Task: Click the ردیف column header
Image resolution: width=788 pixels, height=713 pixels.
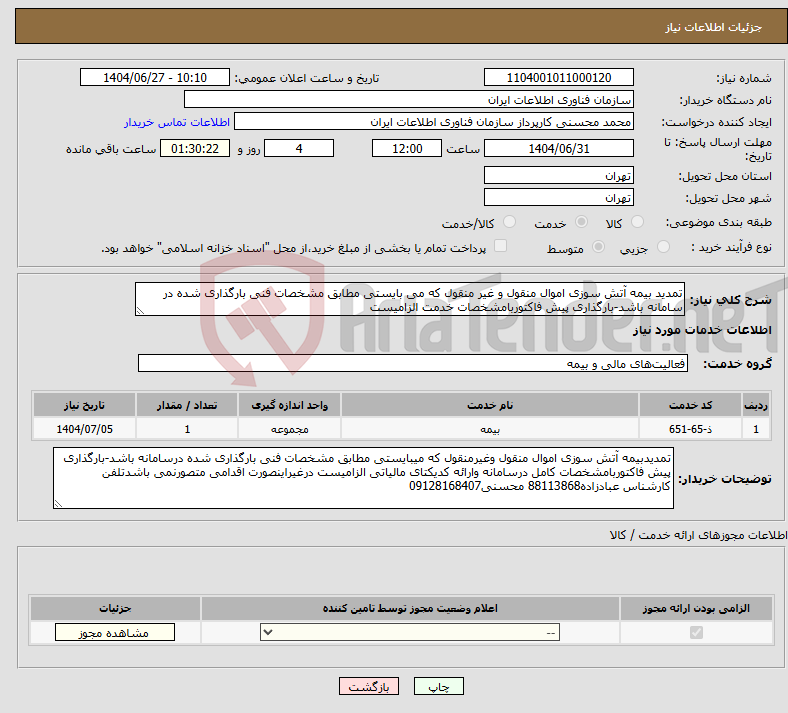Action: 756,405
